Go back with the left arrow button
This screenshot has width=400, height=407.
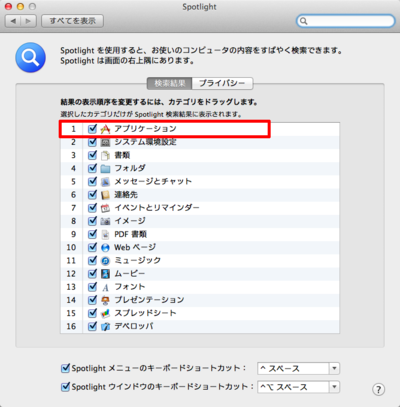pos(13,21)
